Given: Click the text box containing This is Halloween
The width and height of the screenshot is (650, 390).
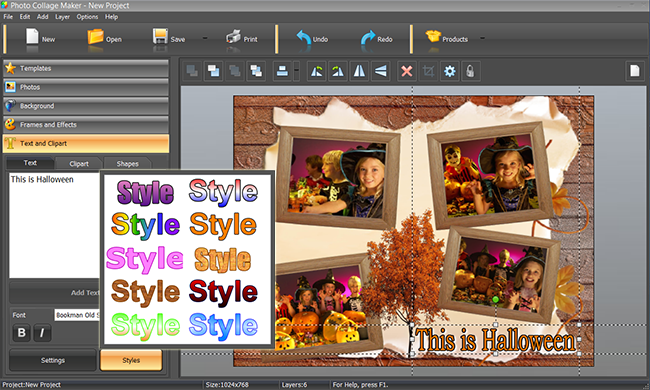Looking at the screenshot, I should (x=54, y=225).
